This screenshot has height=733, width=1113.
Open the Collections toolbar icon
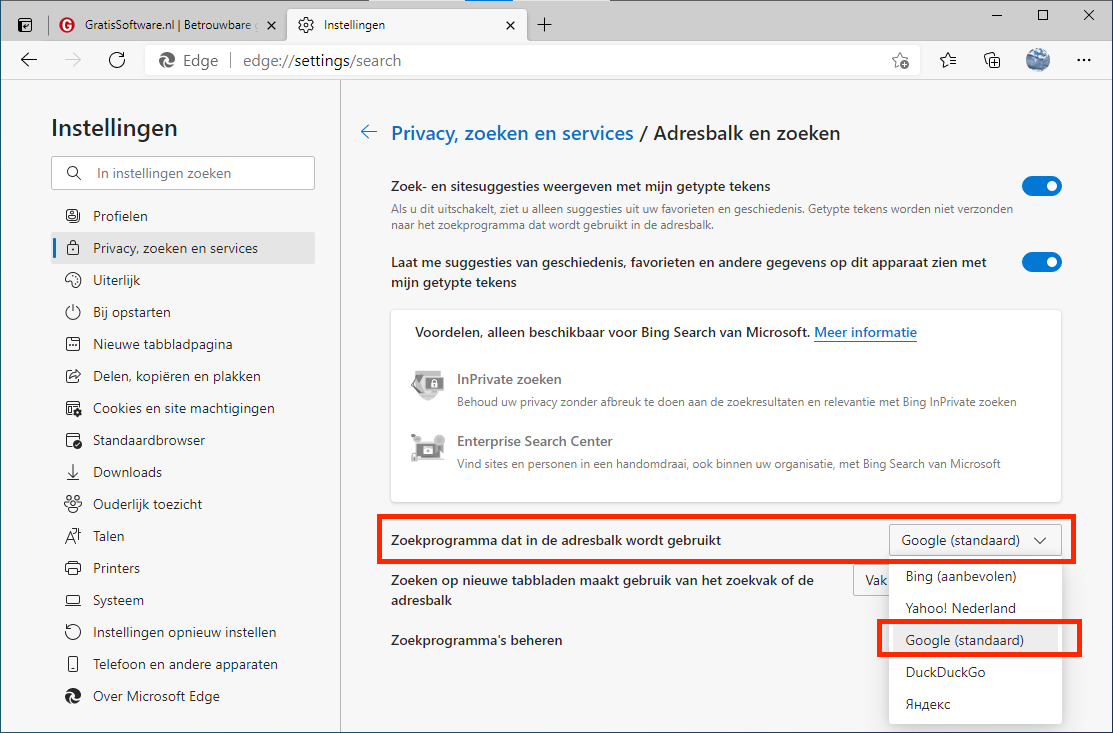[992, 60]
